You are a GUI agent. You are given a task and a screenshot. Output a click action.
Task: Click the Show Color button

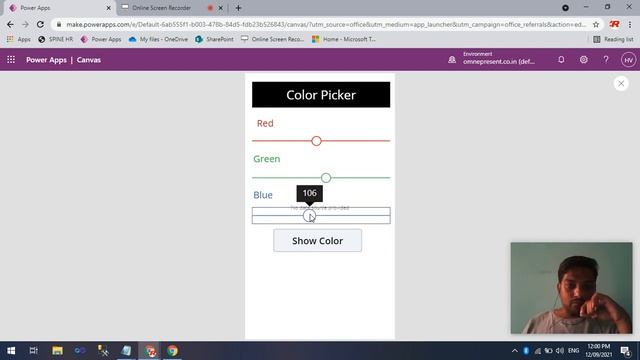click(x=317, y=240)
